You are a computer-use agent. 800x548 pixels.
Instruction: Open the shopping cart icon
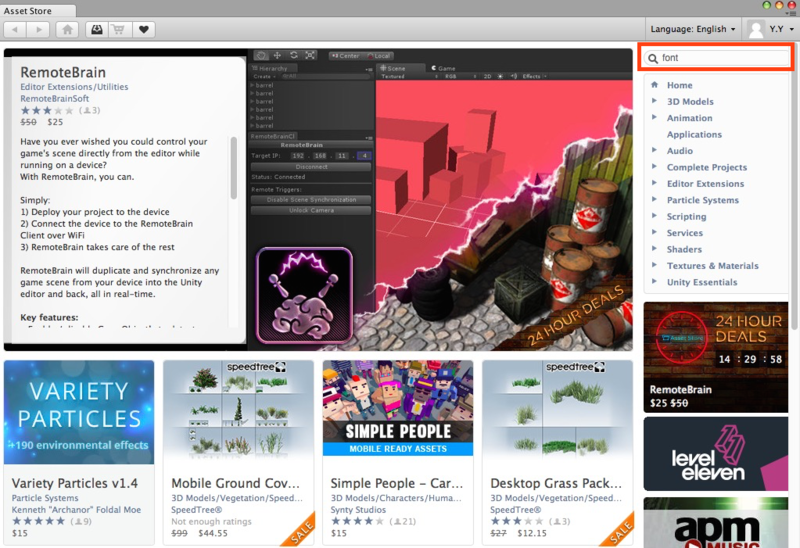[119, 30]
